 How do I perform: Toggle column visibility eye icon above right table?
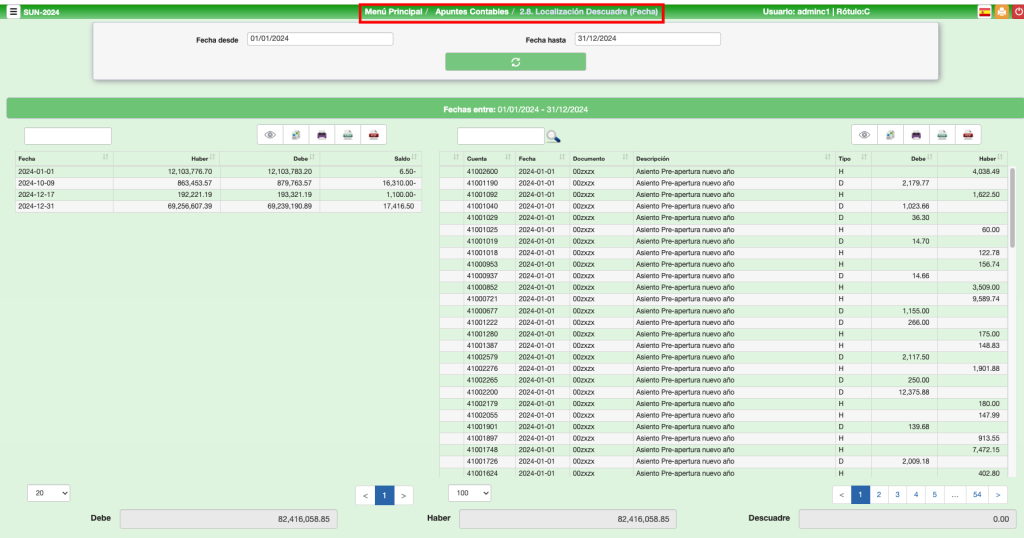(x=864, y=135)
